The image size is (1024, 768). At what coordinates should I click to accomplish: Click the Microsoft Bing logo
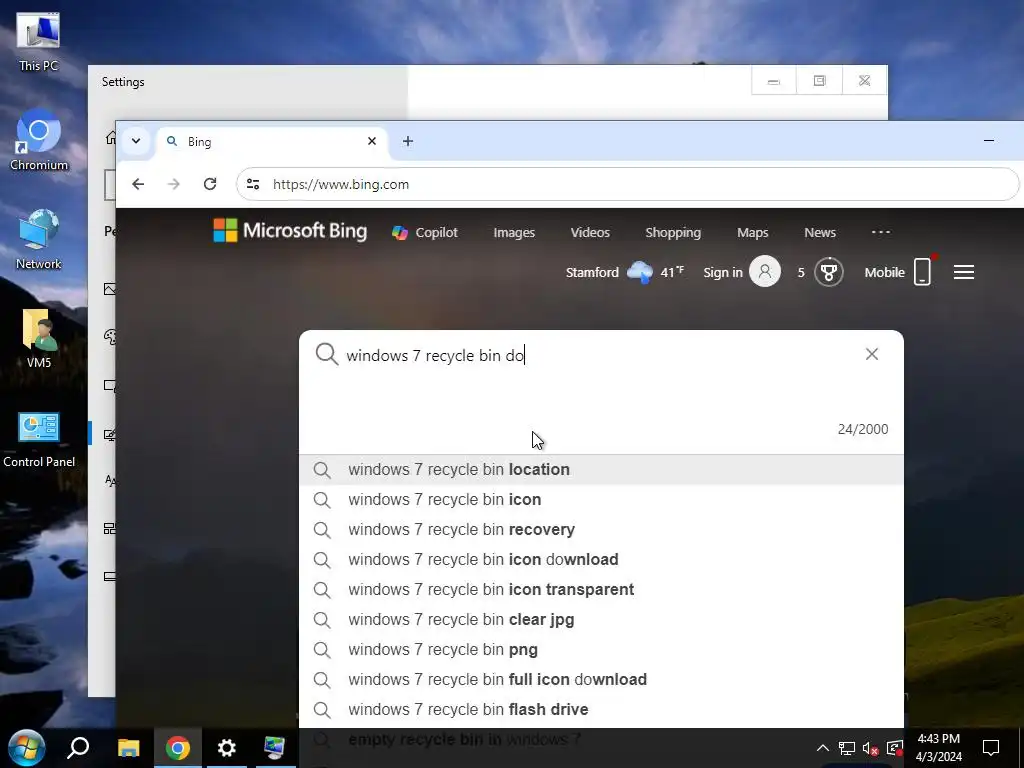coord(290,231)
